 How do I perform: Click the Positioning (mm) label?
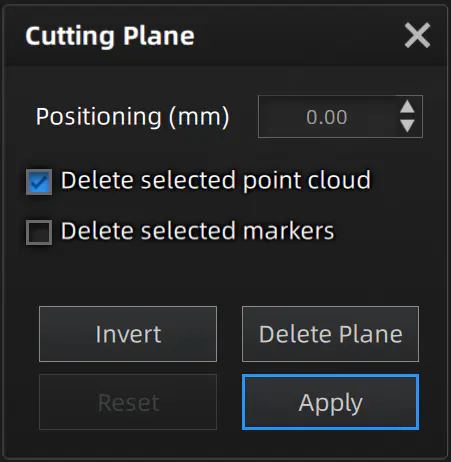(133, 117)
